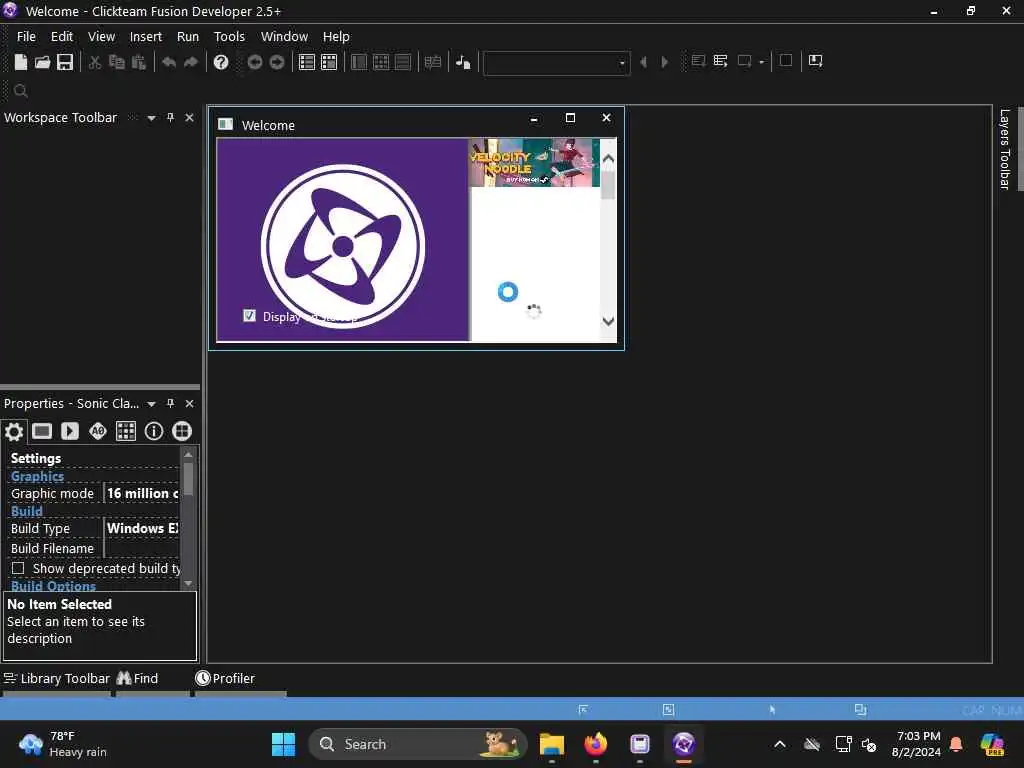
Task: Open the Values tab icon in Properties
Action: 98,431
